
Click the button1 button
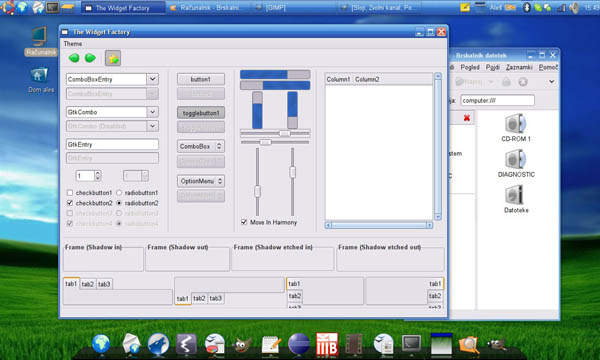(201, 79)
